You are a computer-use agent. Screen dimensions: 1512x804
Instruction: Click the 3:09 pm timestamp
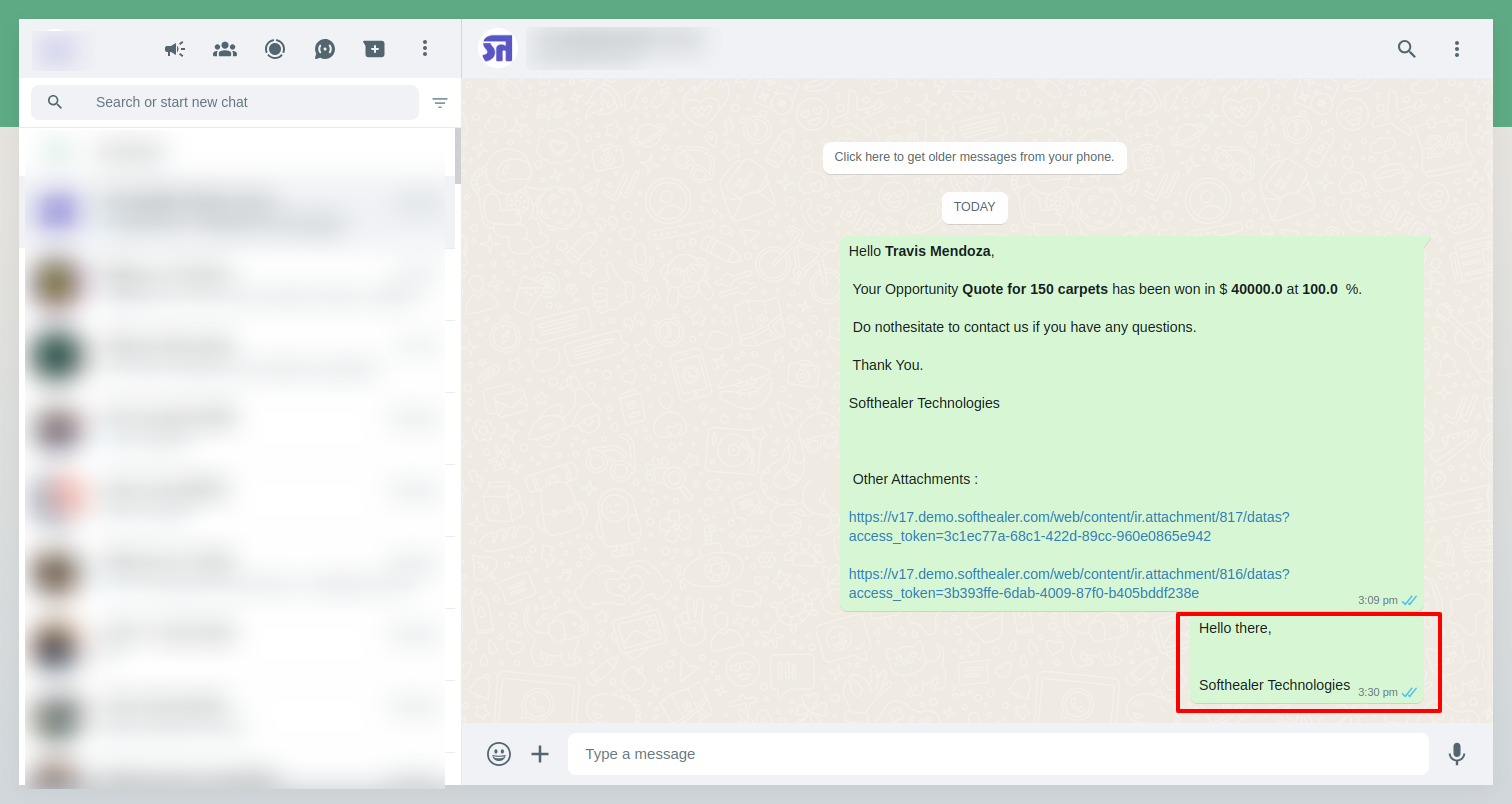pyautogui.click(x=1377, y=600)
